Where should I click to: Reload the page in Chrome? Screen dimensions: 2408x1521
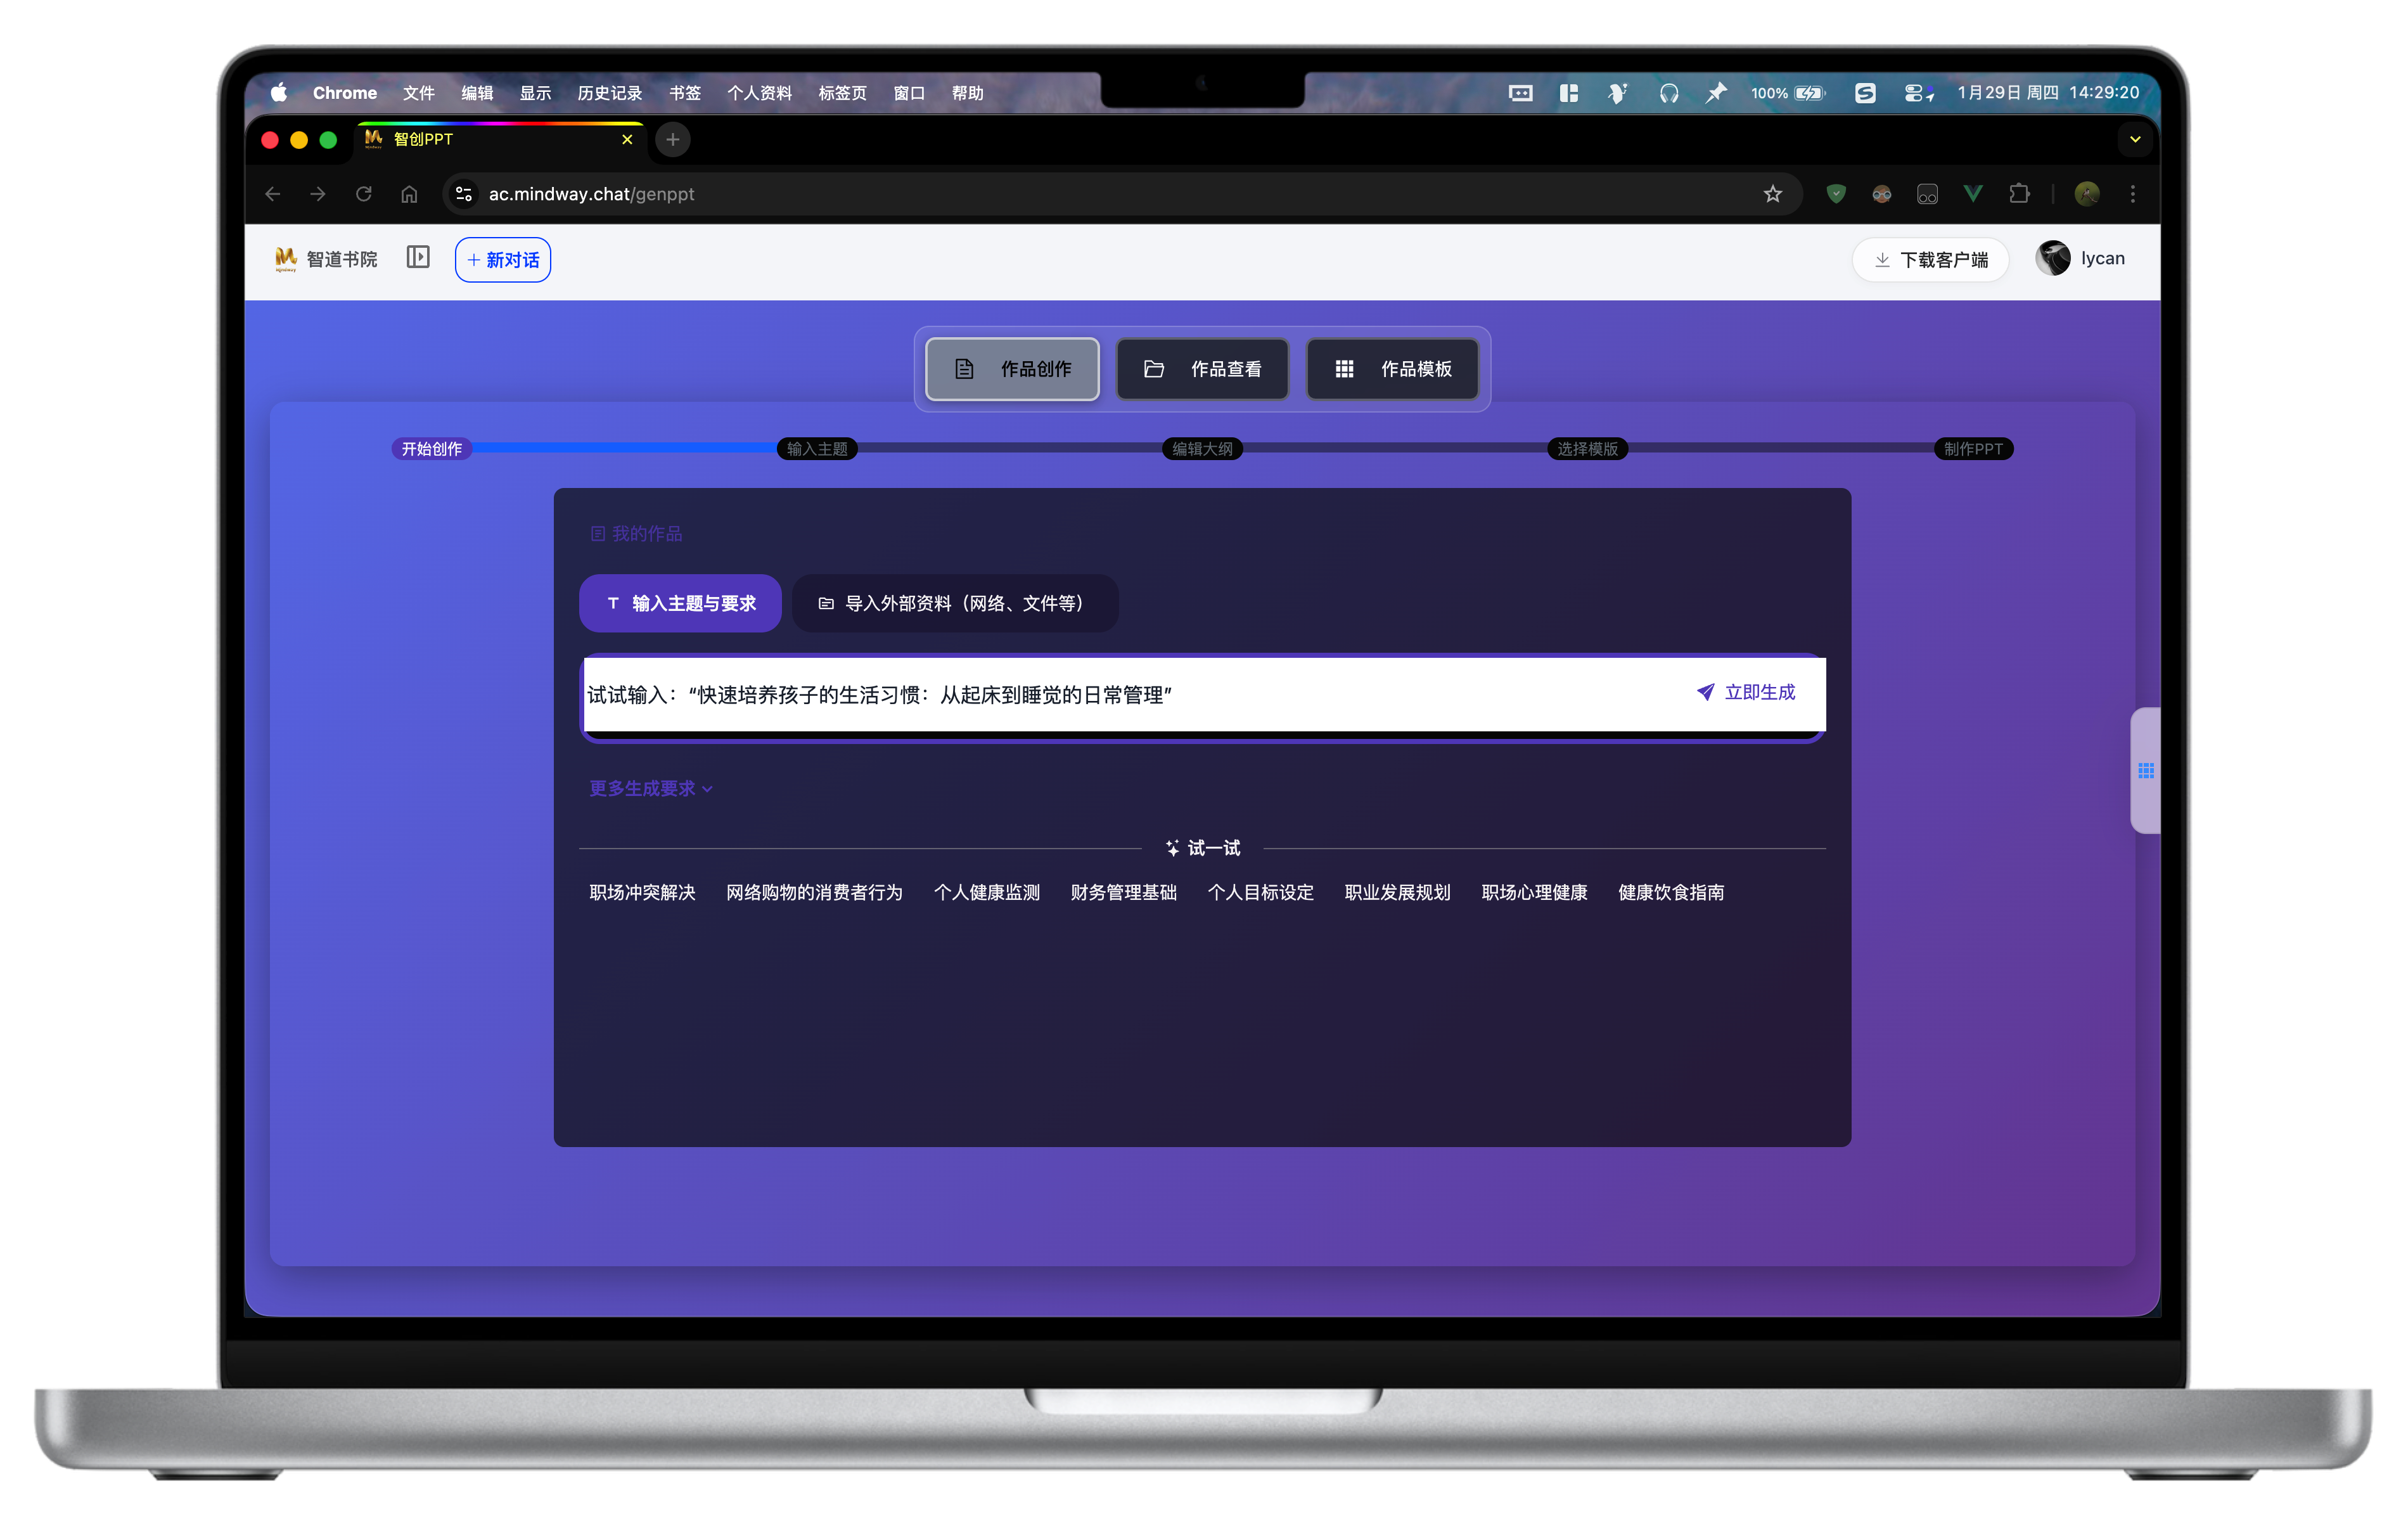click(x=364, y=194)
